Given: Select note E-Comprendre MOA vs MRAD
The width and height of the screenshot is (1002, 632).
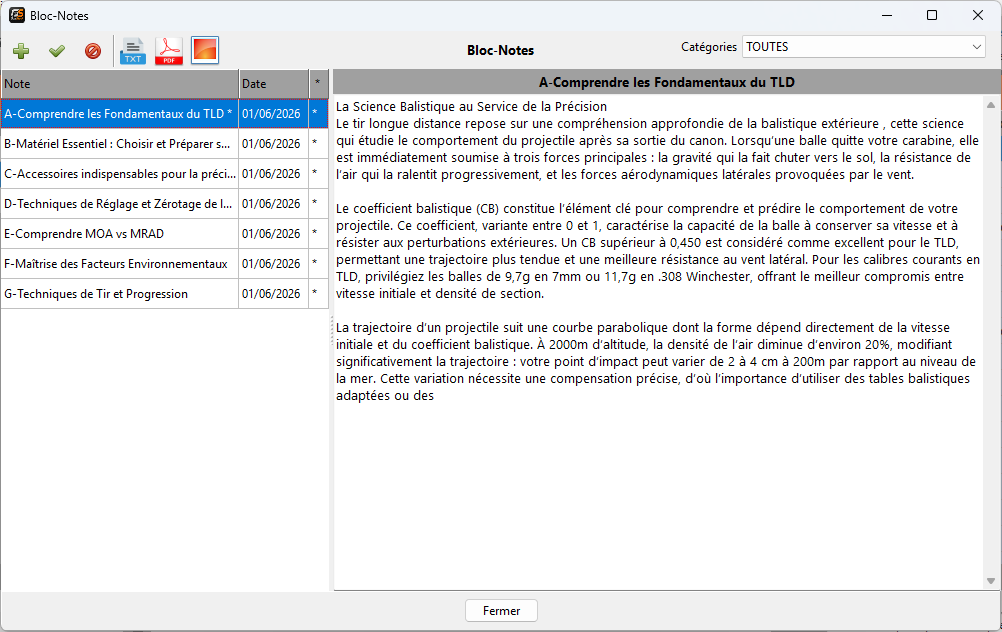Looking at the screenshot, I should click(x=119, y=234).
